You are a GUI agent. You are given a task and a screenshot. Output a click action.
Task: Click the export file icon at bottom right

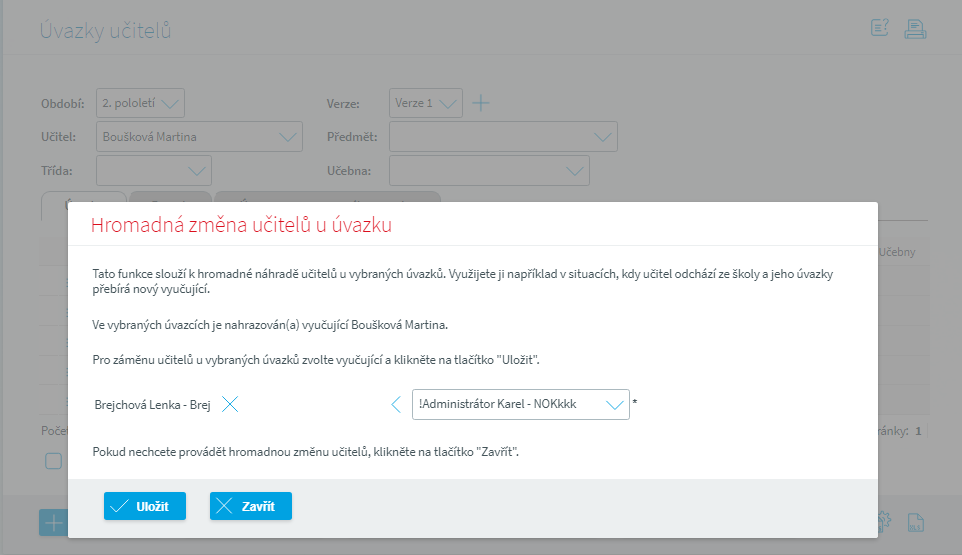(x=914, y=521)
